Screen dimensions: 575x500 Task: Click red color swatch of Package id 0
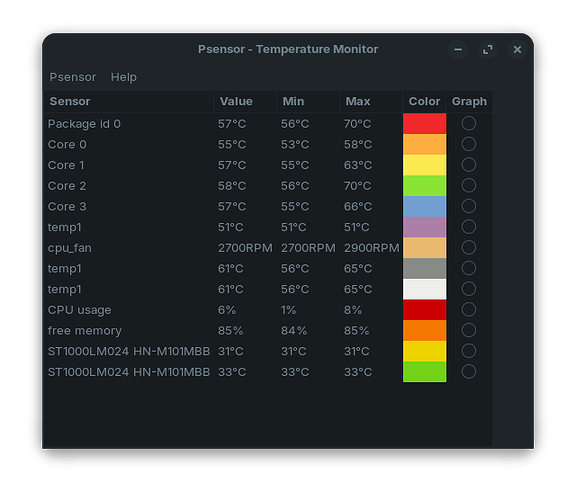[x=425, y=124]
